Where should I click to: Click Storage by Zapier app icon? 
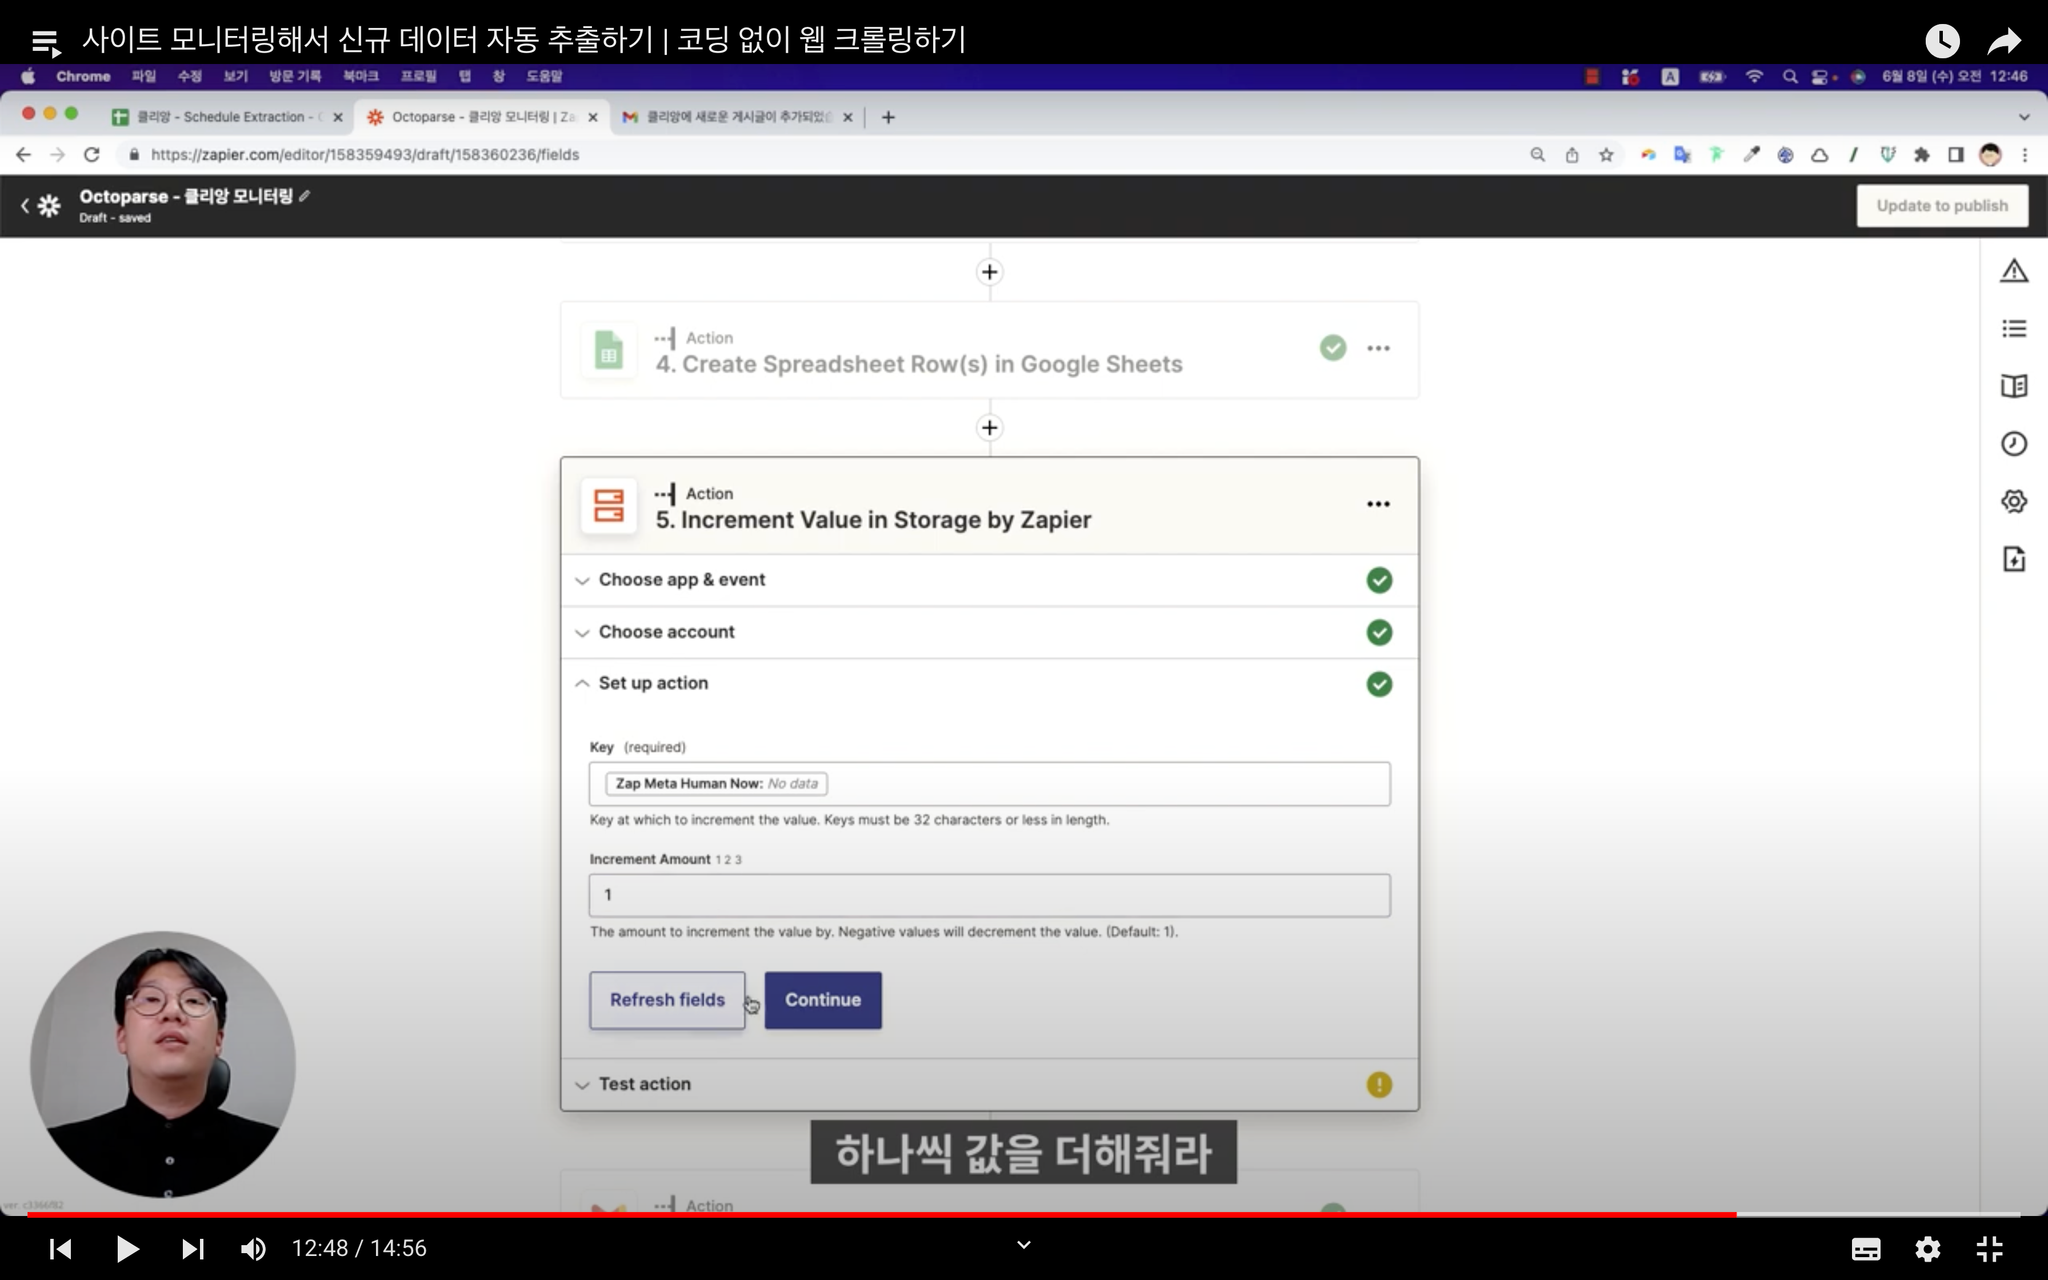(x=609, y=506)
